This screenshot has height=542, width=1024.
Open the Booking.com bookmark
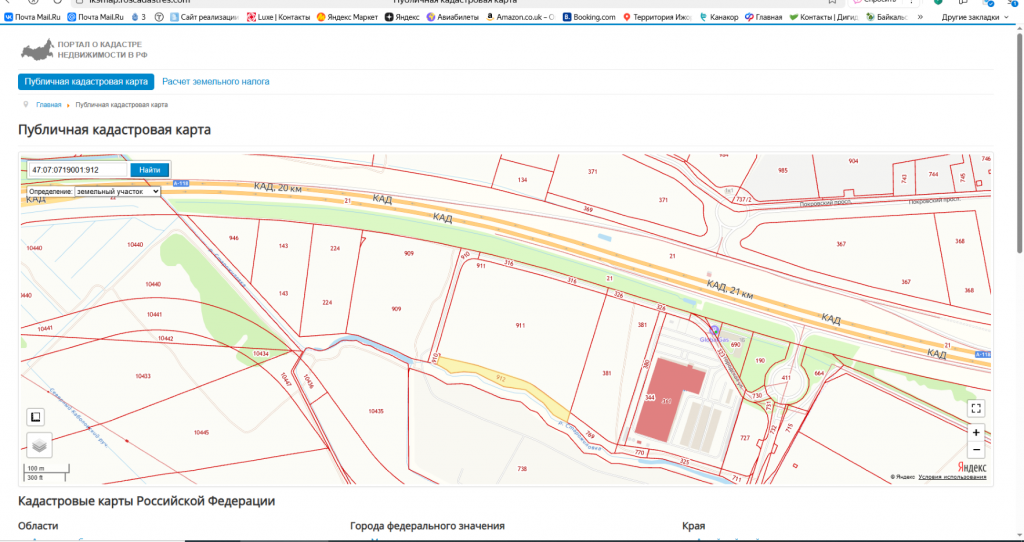(x=589, y=18)
